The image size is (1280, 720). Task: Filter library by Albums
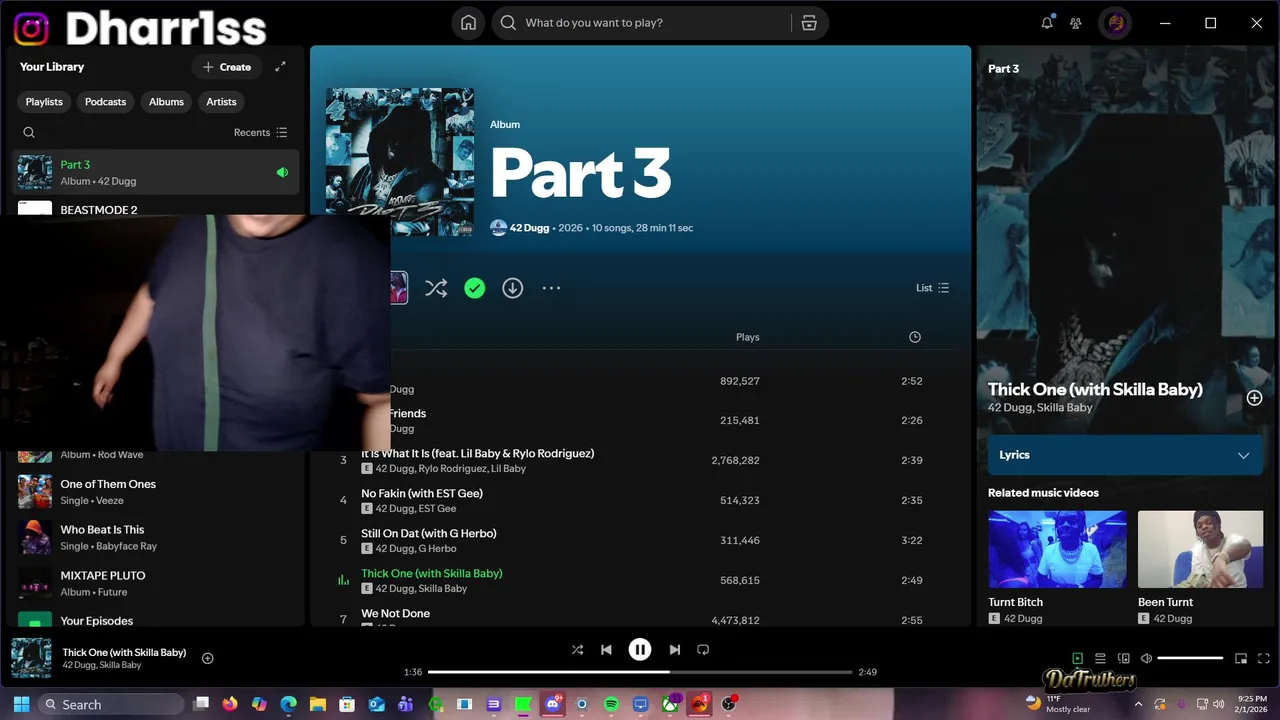(x=166, y=102)
